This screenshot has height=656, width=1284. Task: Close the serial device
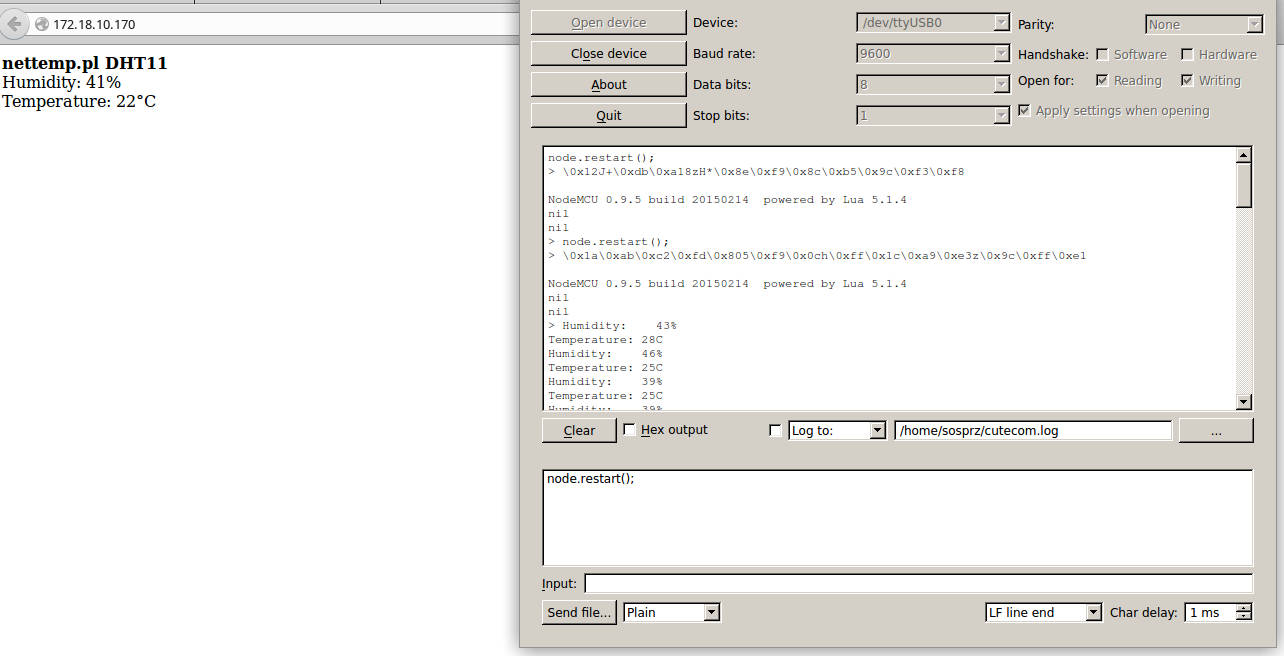point(608,54)
